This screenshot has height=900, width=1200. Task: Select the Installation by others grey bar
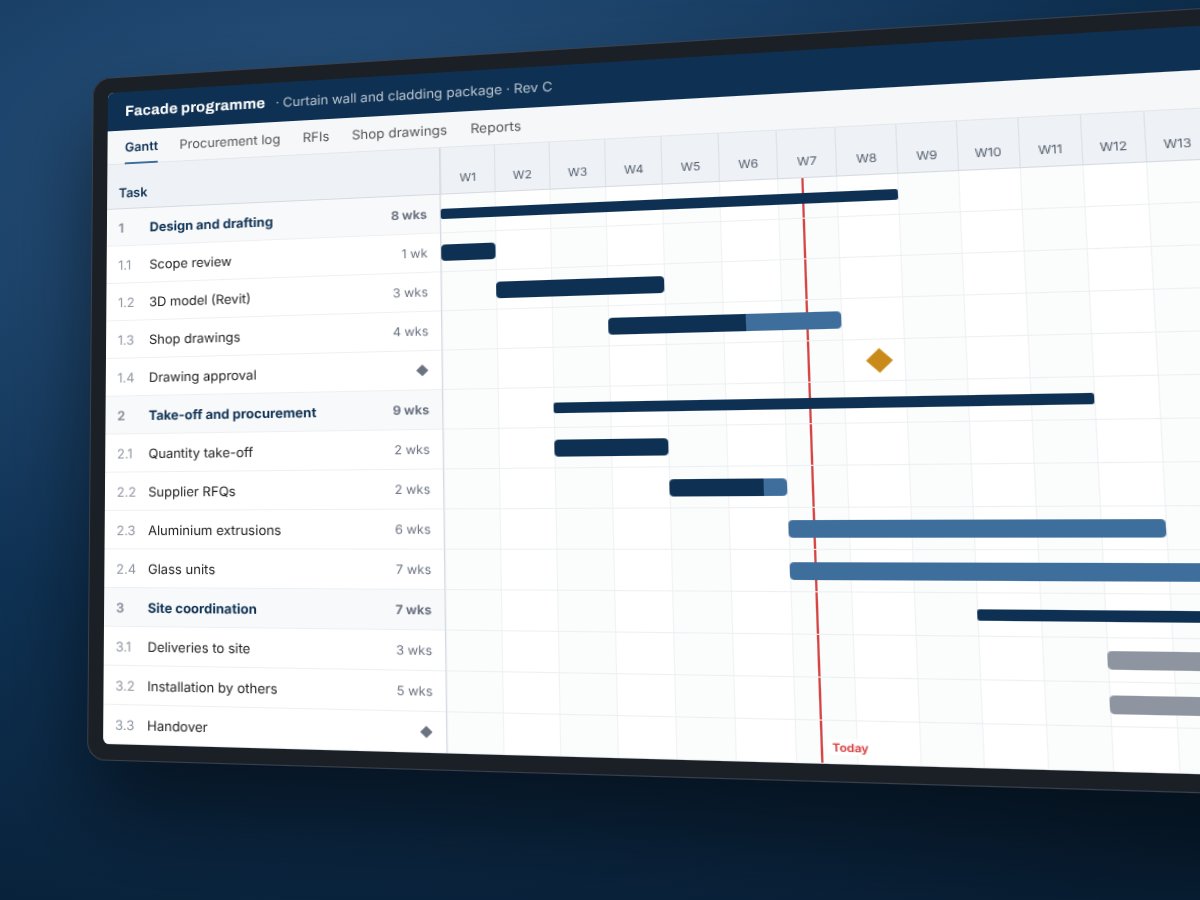(x=1155, y=706)
